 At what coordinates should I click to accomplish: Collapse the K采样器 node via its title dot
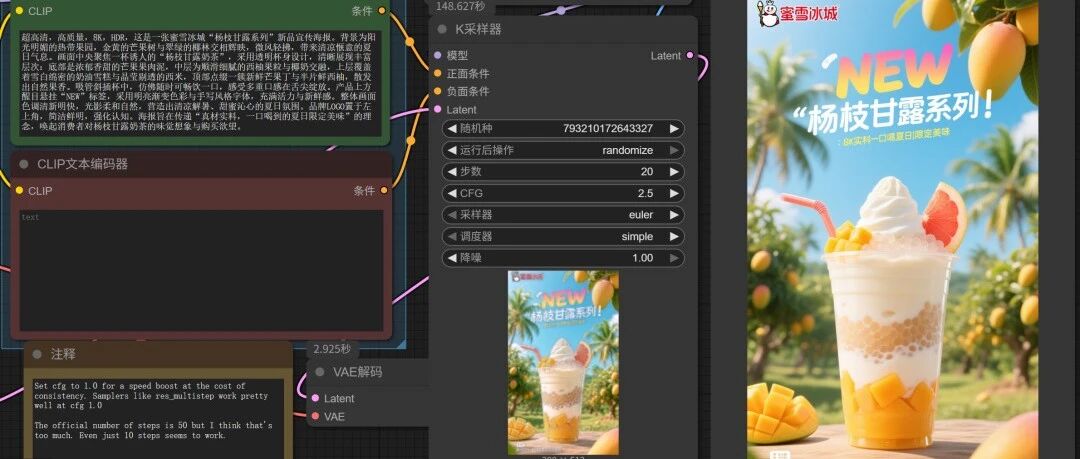coord(442,29)
